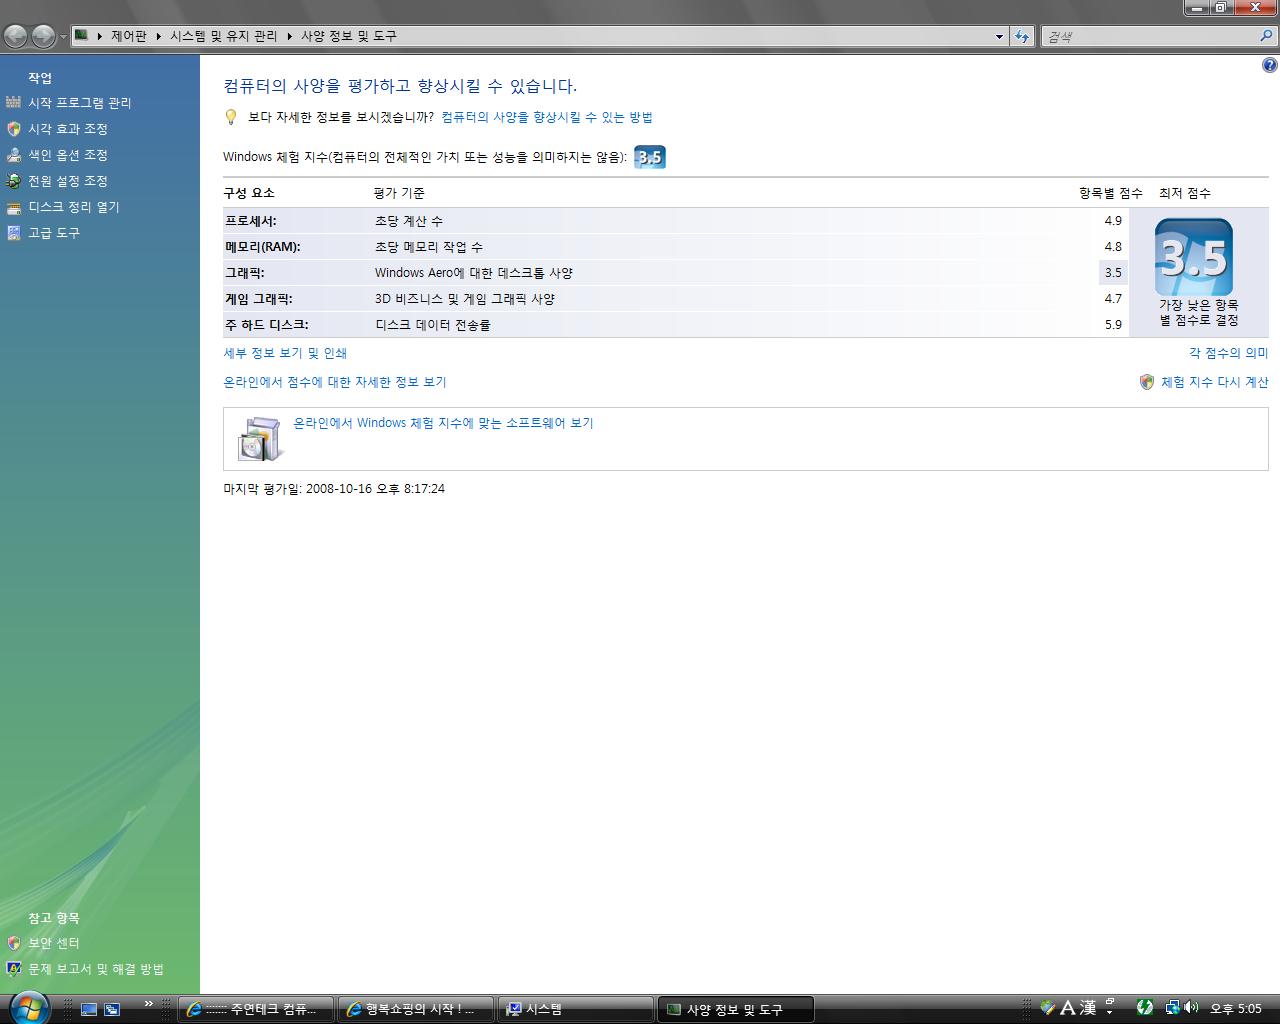The width and height of the screenshot is (1280, 1024).
Task: Open 고급 도구 task
Action: (x=54, y=233)
